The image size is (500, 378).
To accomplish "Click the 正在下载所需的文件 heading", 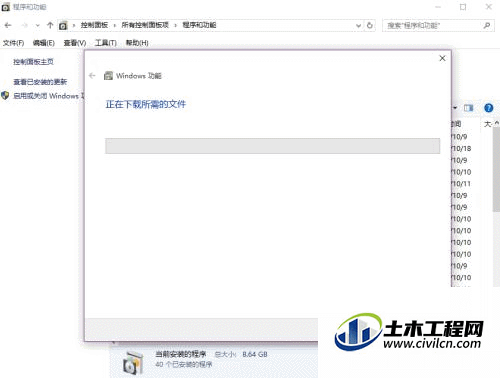I will [146, 104].
